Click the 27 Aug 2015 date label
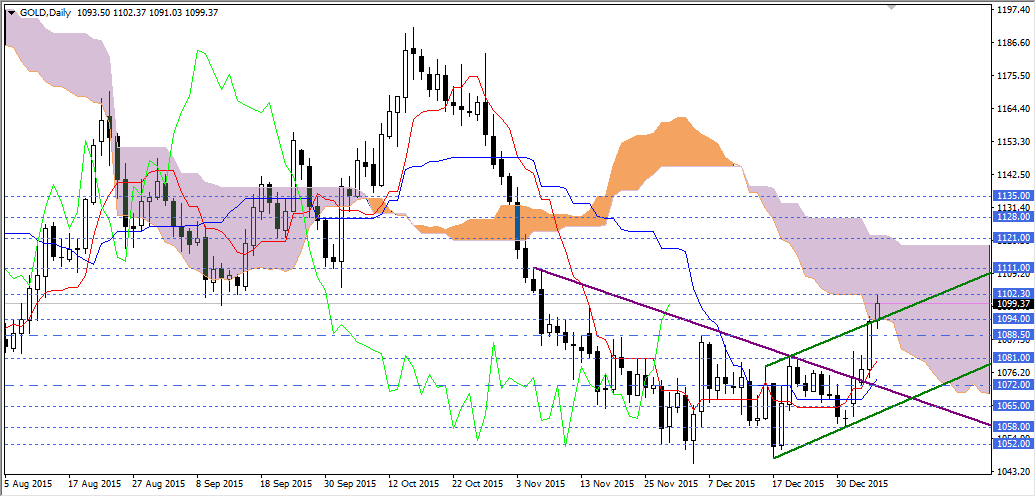This screenshot has width=1036, height=497. [161, 483]
